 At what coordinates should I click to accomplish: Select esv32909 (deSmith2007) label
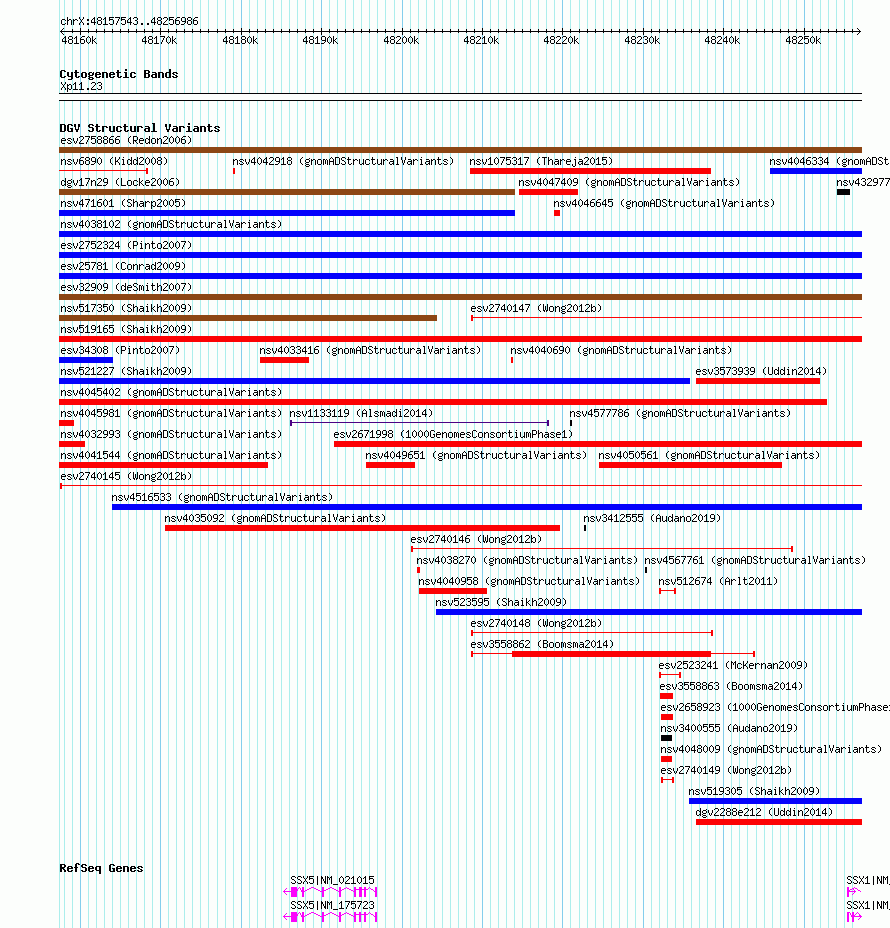(x=126, y=287)
